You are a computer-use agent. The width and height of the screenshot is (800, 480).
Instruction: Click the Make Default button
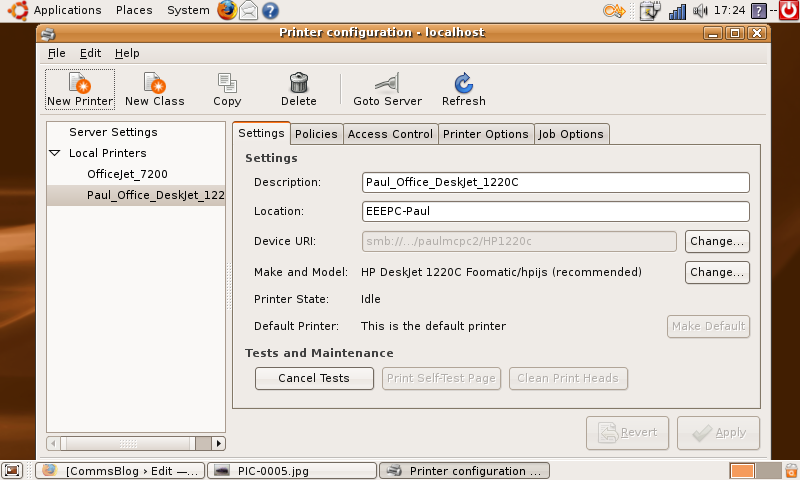point(708,326)
